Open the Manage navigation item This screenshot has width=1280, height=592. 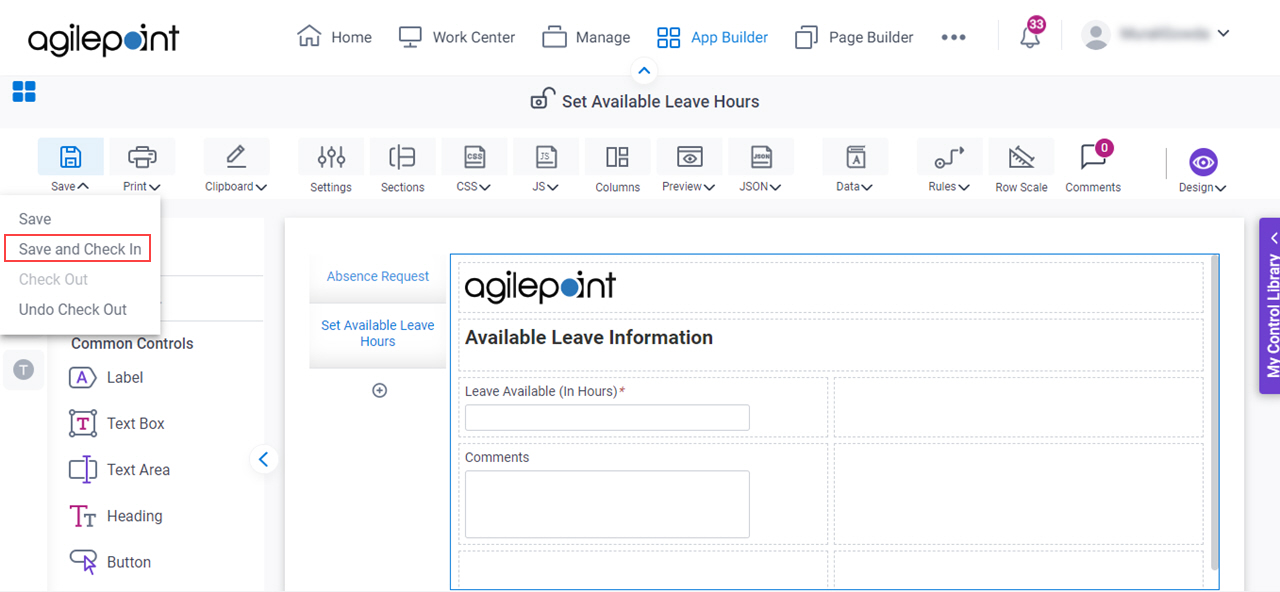click(586, 37)
